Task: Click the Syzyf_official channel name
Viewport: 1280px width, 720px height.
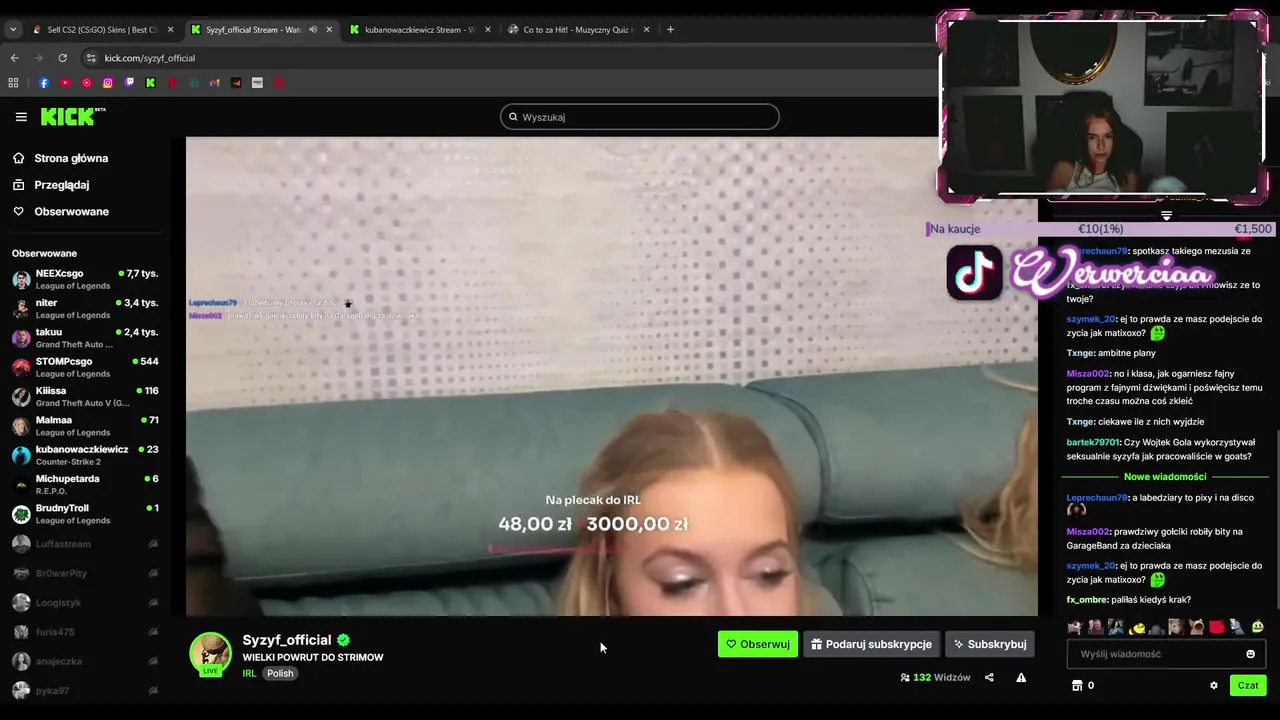Action: [x=287, y=640]
